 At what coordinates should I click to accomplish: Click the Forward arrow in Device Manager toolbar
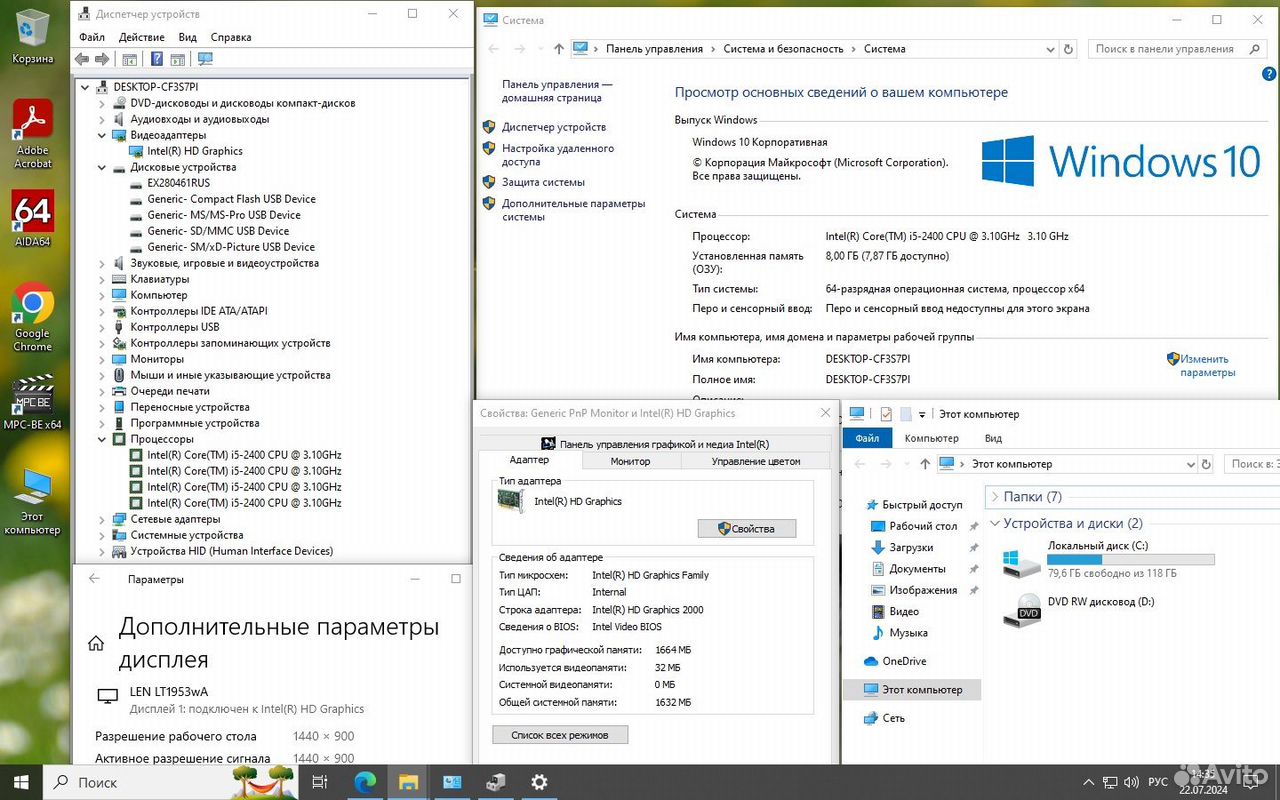pyautogui.click(x=100, y=59)
